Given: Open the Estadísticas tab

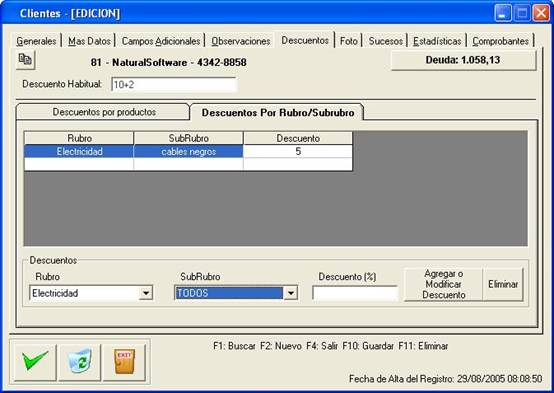Looking at the screenshot, I should [x=437, y=41].
